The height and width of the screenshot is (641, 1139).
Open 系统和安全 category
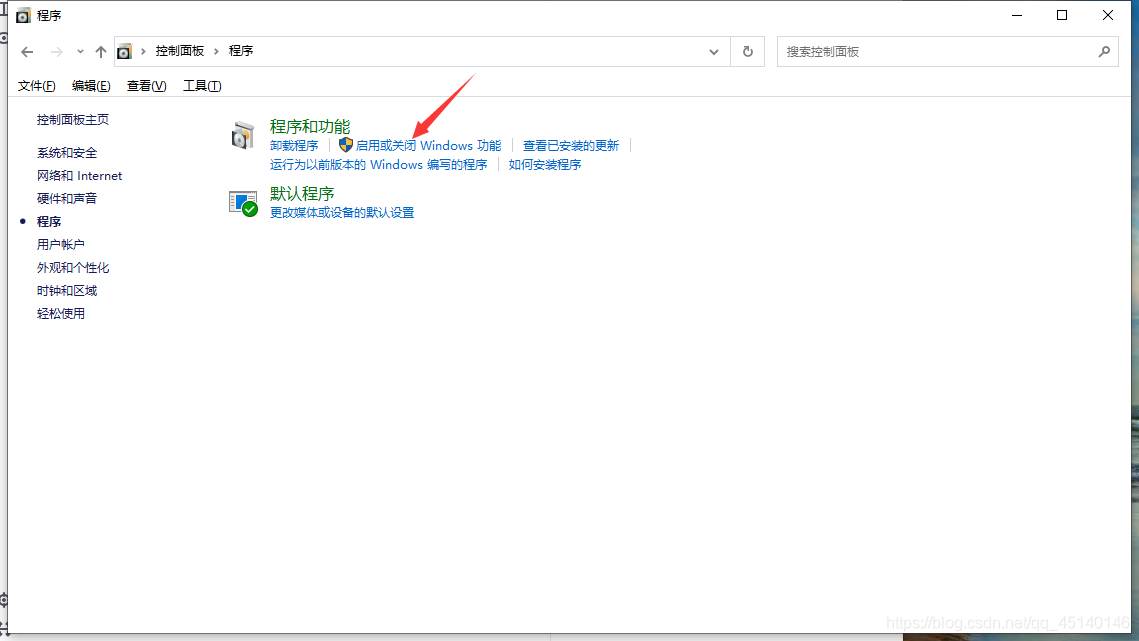(67, 153)
